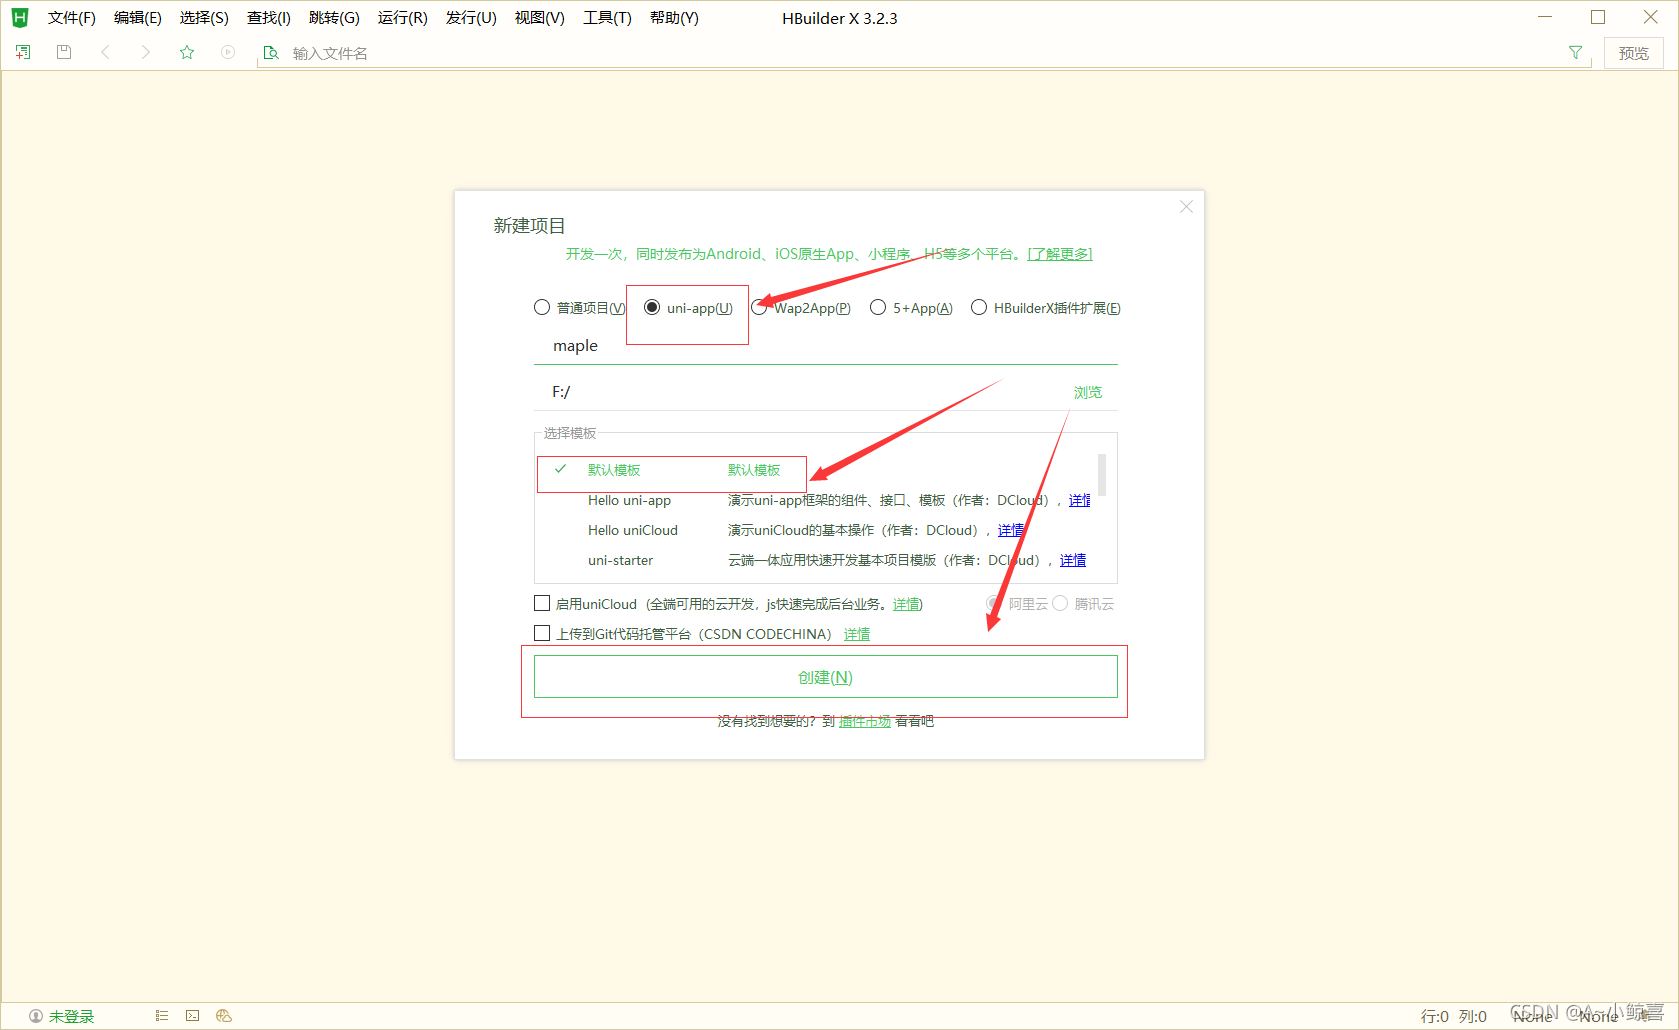The image size is (1679, 1030).
Task: Click the bookmark star icon
Action: tap(187, 52)
